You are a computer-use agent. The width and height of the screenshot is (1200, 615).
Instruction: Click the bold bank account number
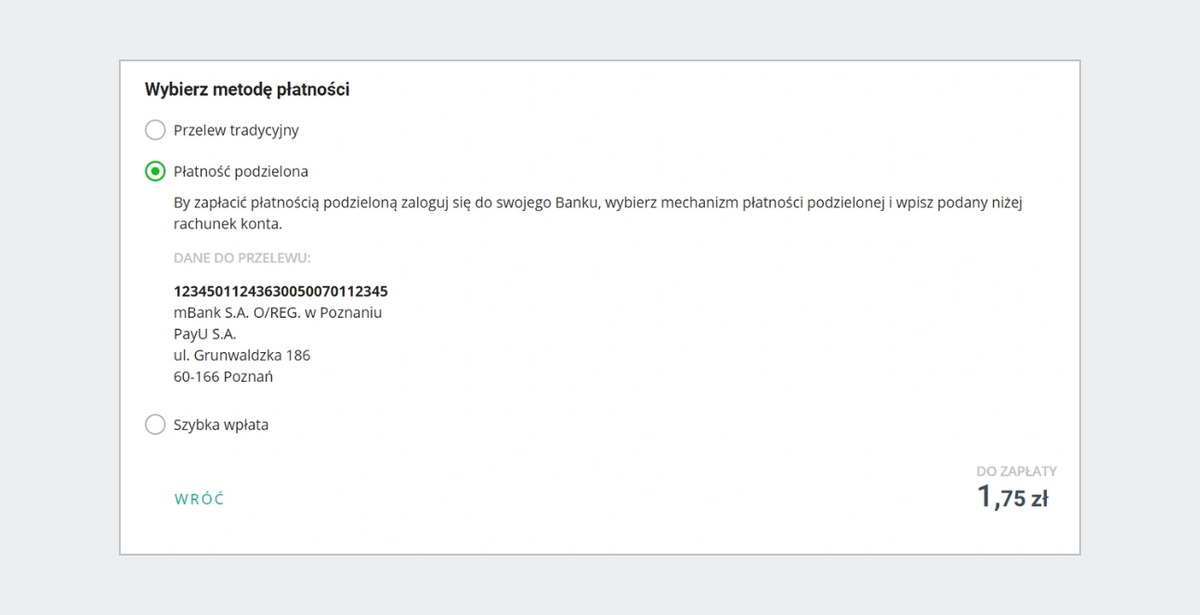tap(281, 291)
